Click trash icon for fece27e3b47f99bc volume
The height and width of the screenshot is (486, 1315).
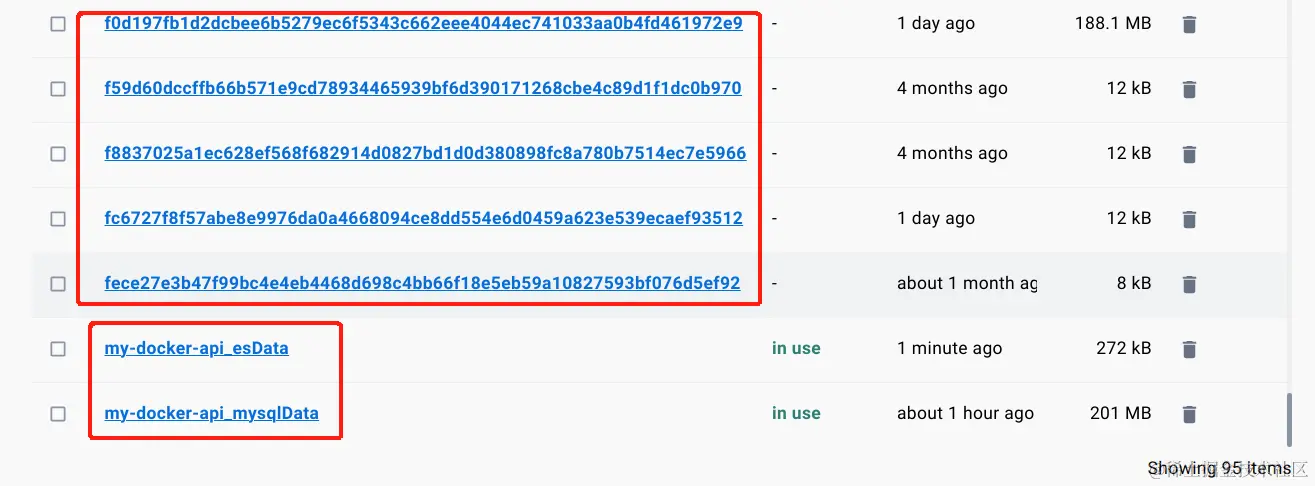point(1189,284)
